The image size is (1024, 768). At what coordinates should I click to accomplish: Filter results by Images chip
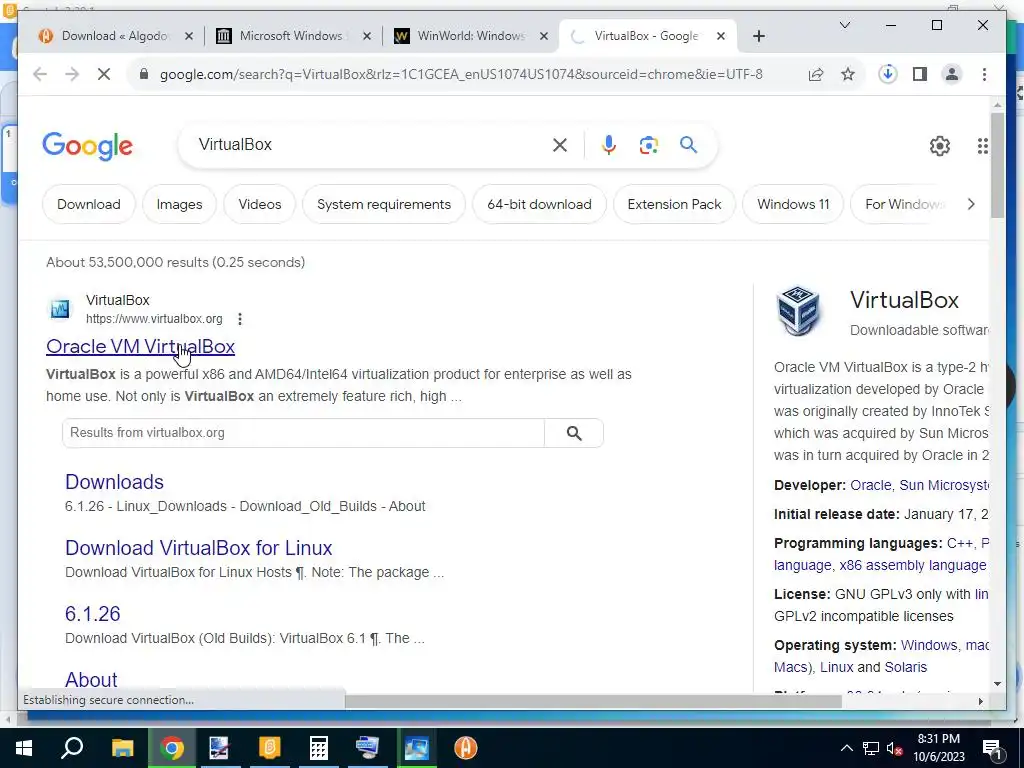[x=180, y=204]
